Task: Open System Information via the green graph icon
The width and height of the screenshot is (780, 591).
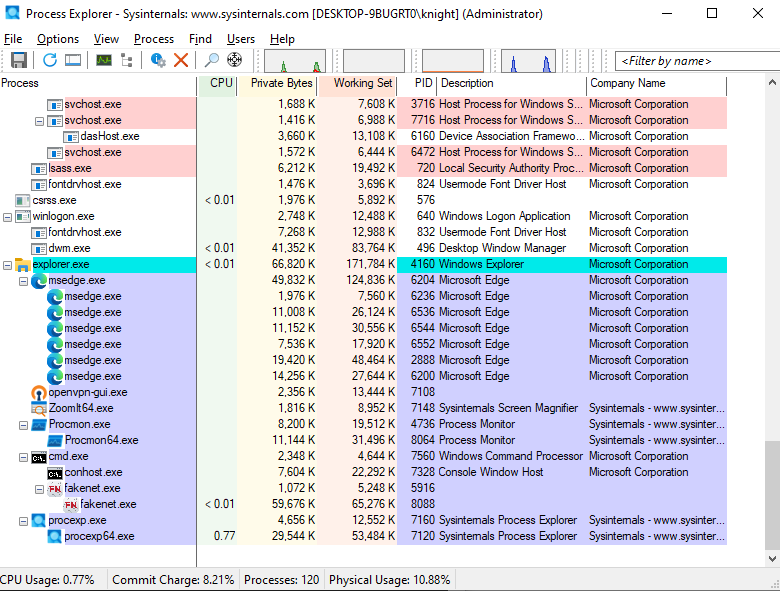Action: [x=103, y=60]
